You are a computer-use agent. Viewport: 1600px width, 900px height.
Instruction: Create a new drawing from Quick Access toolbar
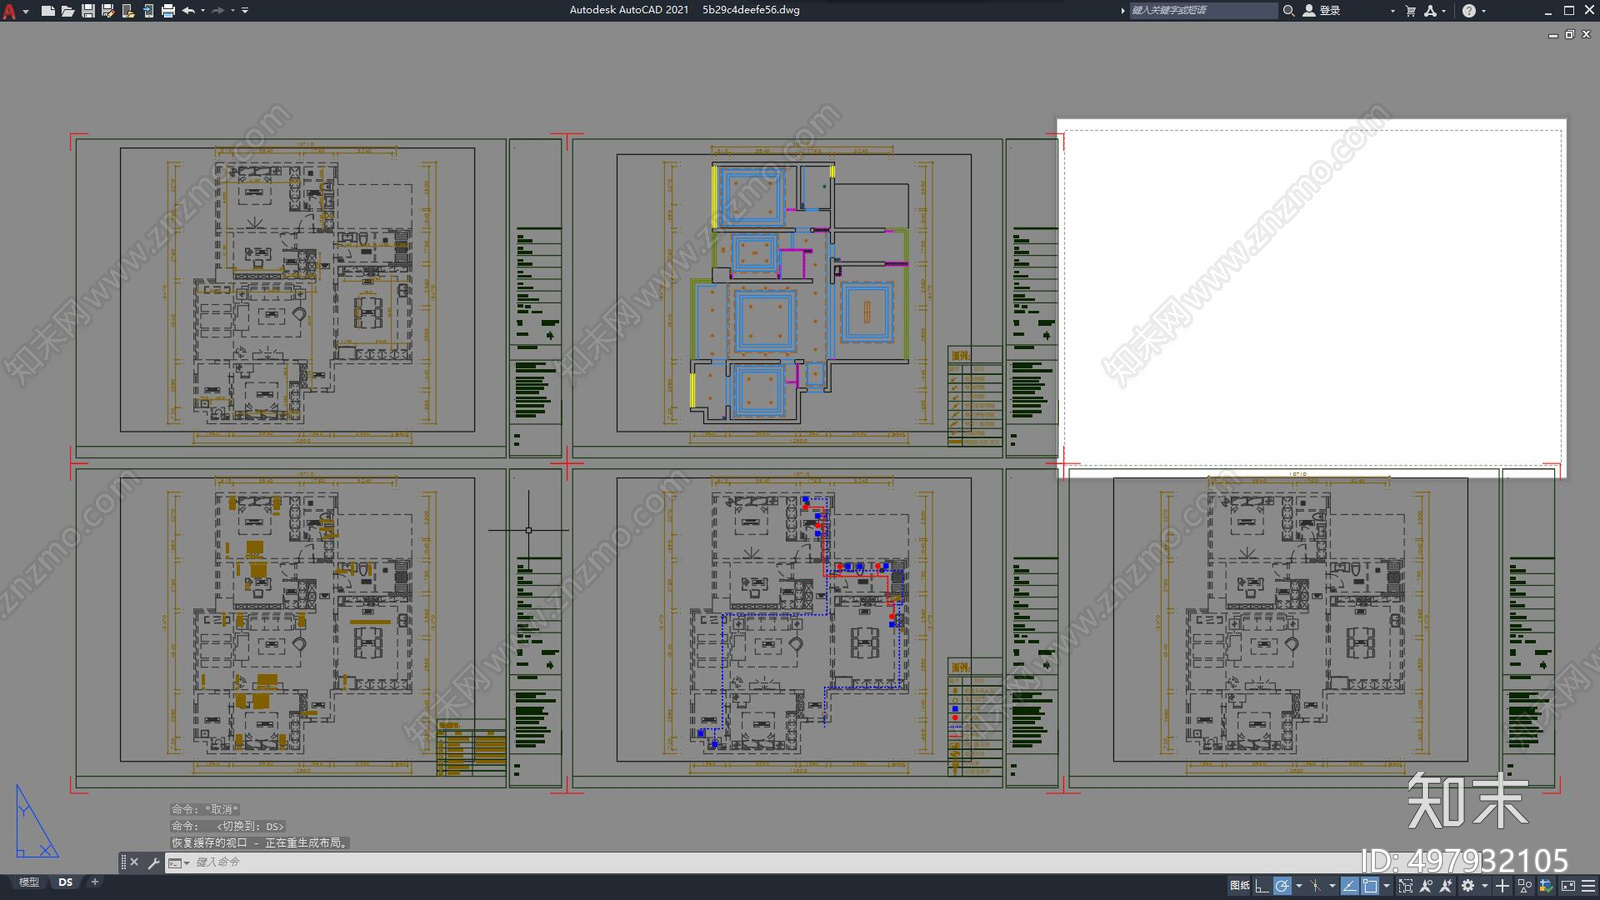pyautogui.click(x=47, y=11)
